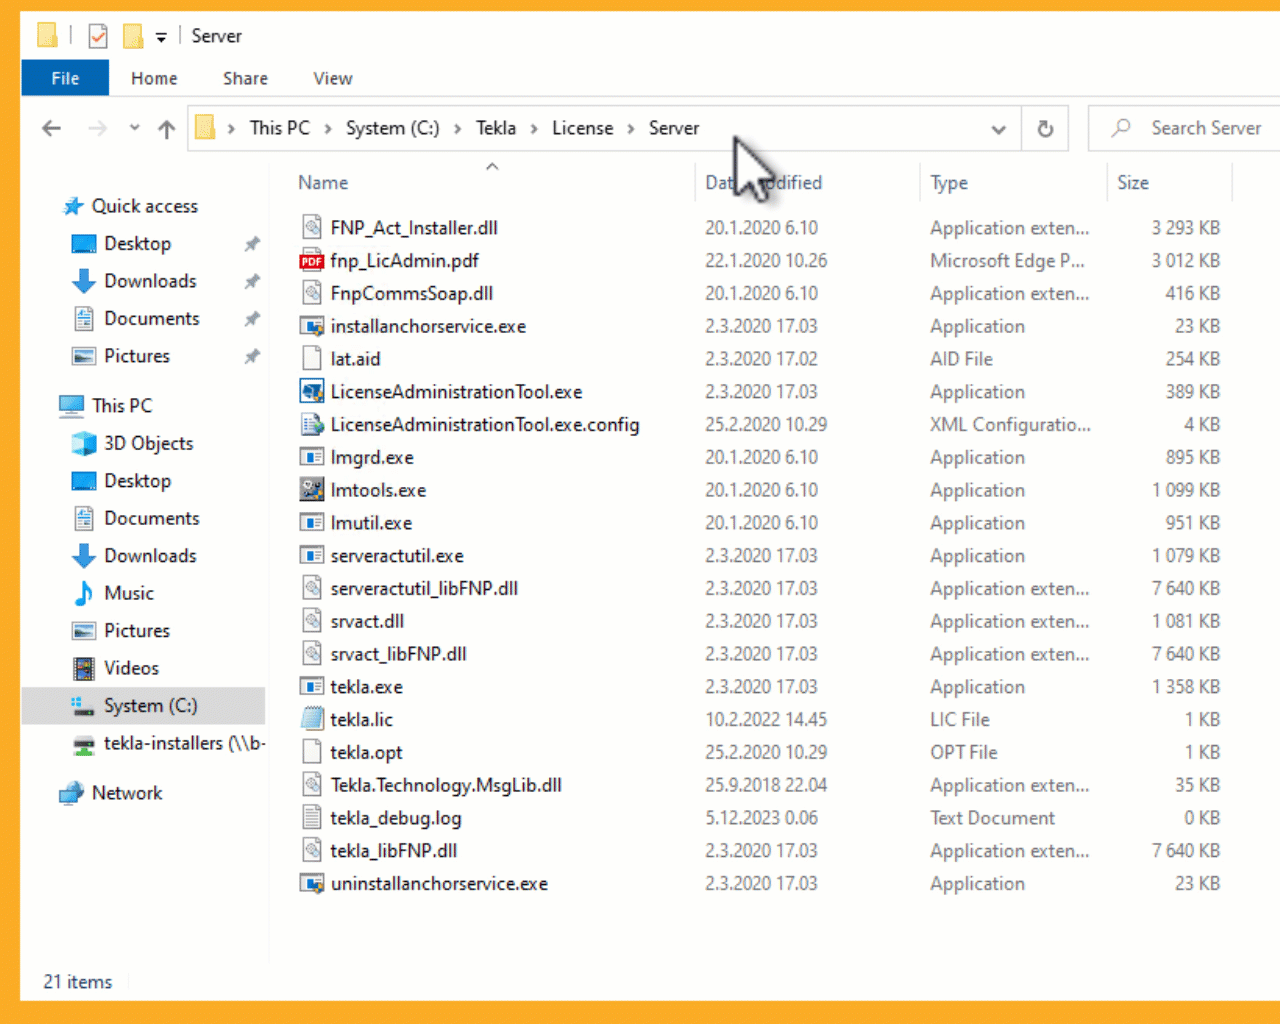Image resolution: width=1280 pixels, height=1024 pixels.
Task: Unpin Desktop from Quick access
Action: pos(251,243)
